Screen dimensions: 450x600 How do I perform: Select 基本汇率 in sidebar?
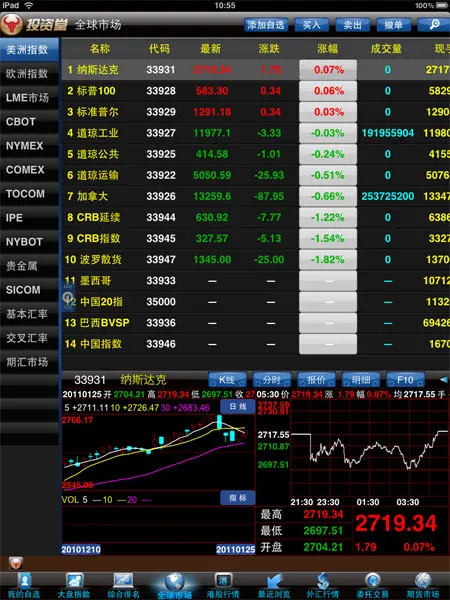click(x=29, y=314)
